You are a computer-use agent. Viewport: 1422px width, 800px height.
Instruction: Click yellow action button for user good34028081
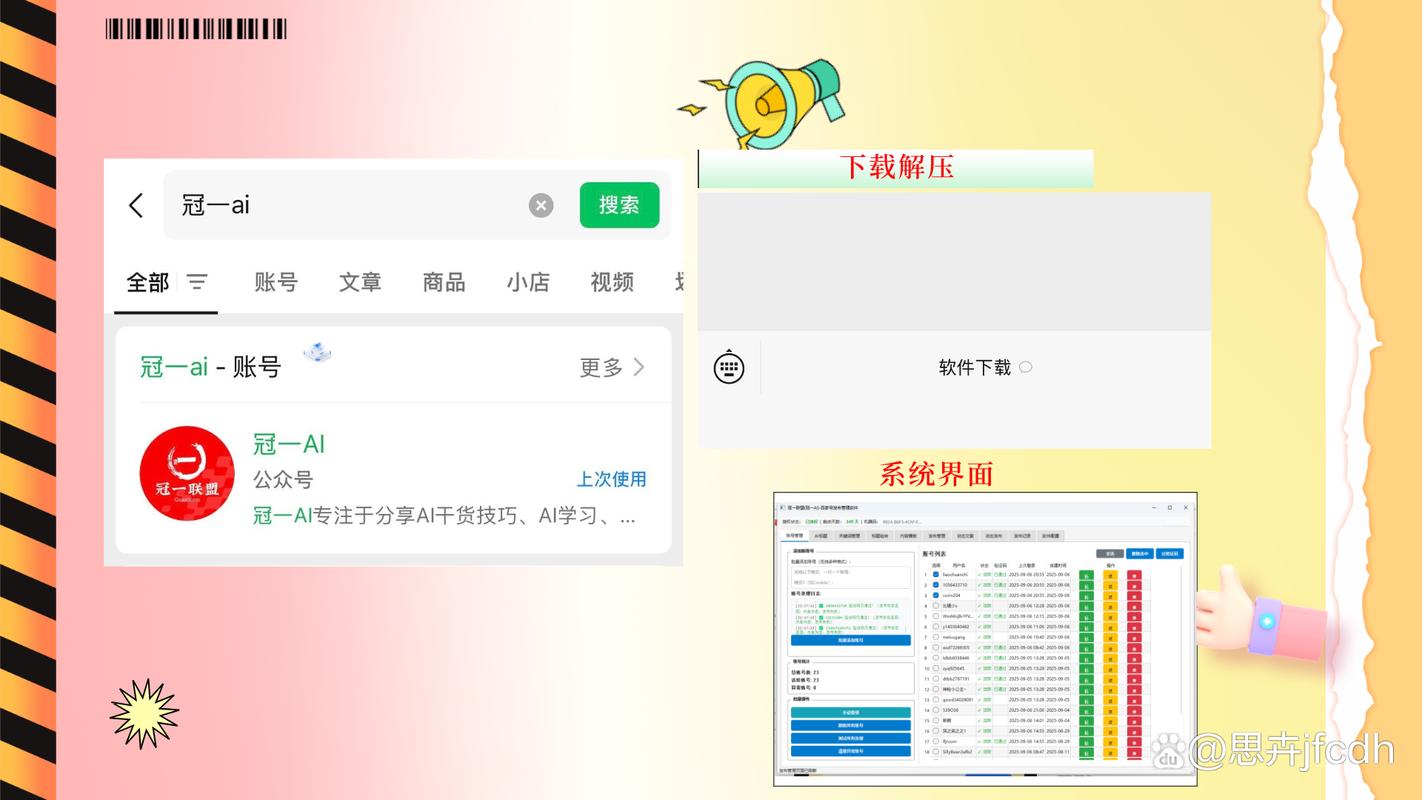(1110, 700)
